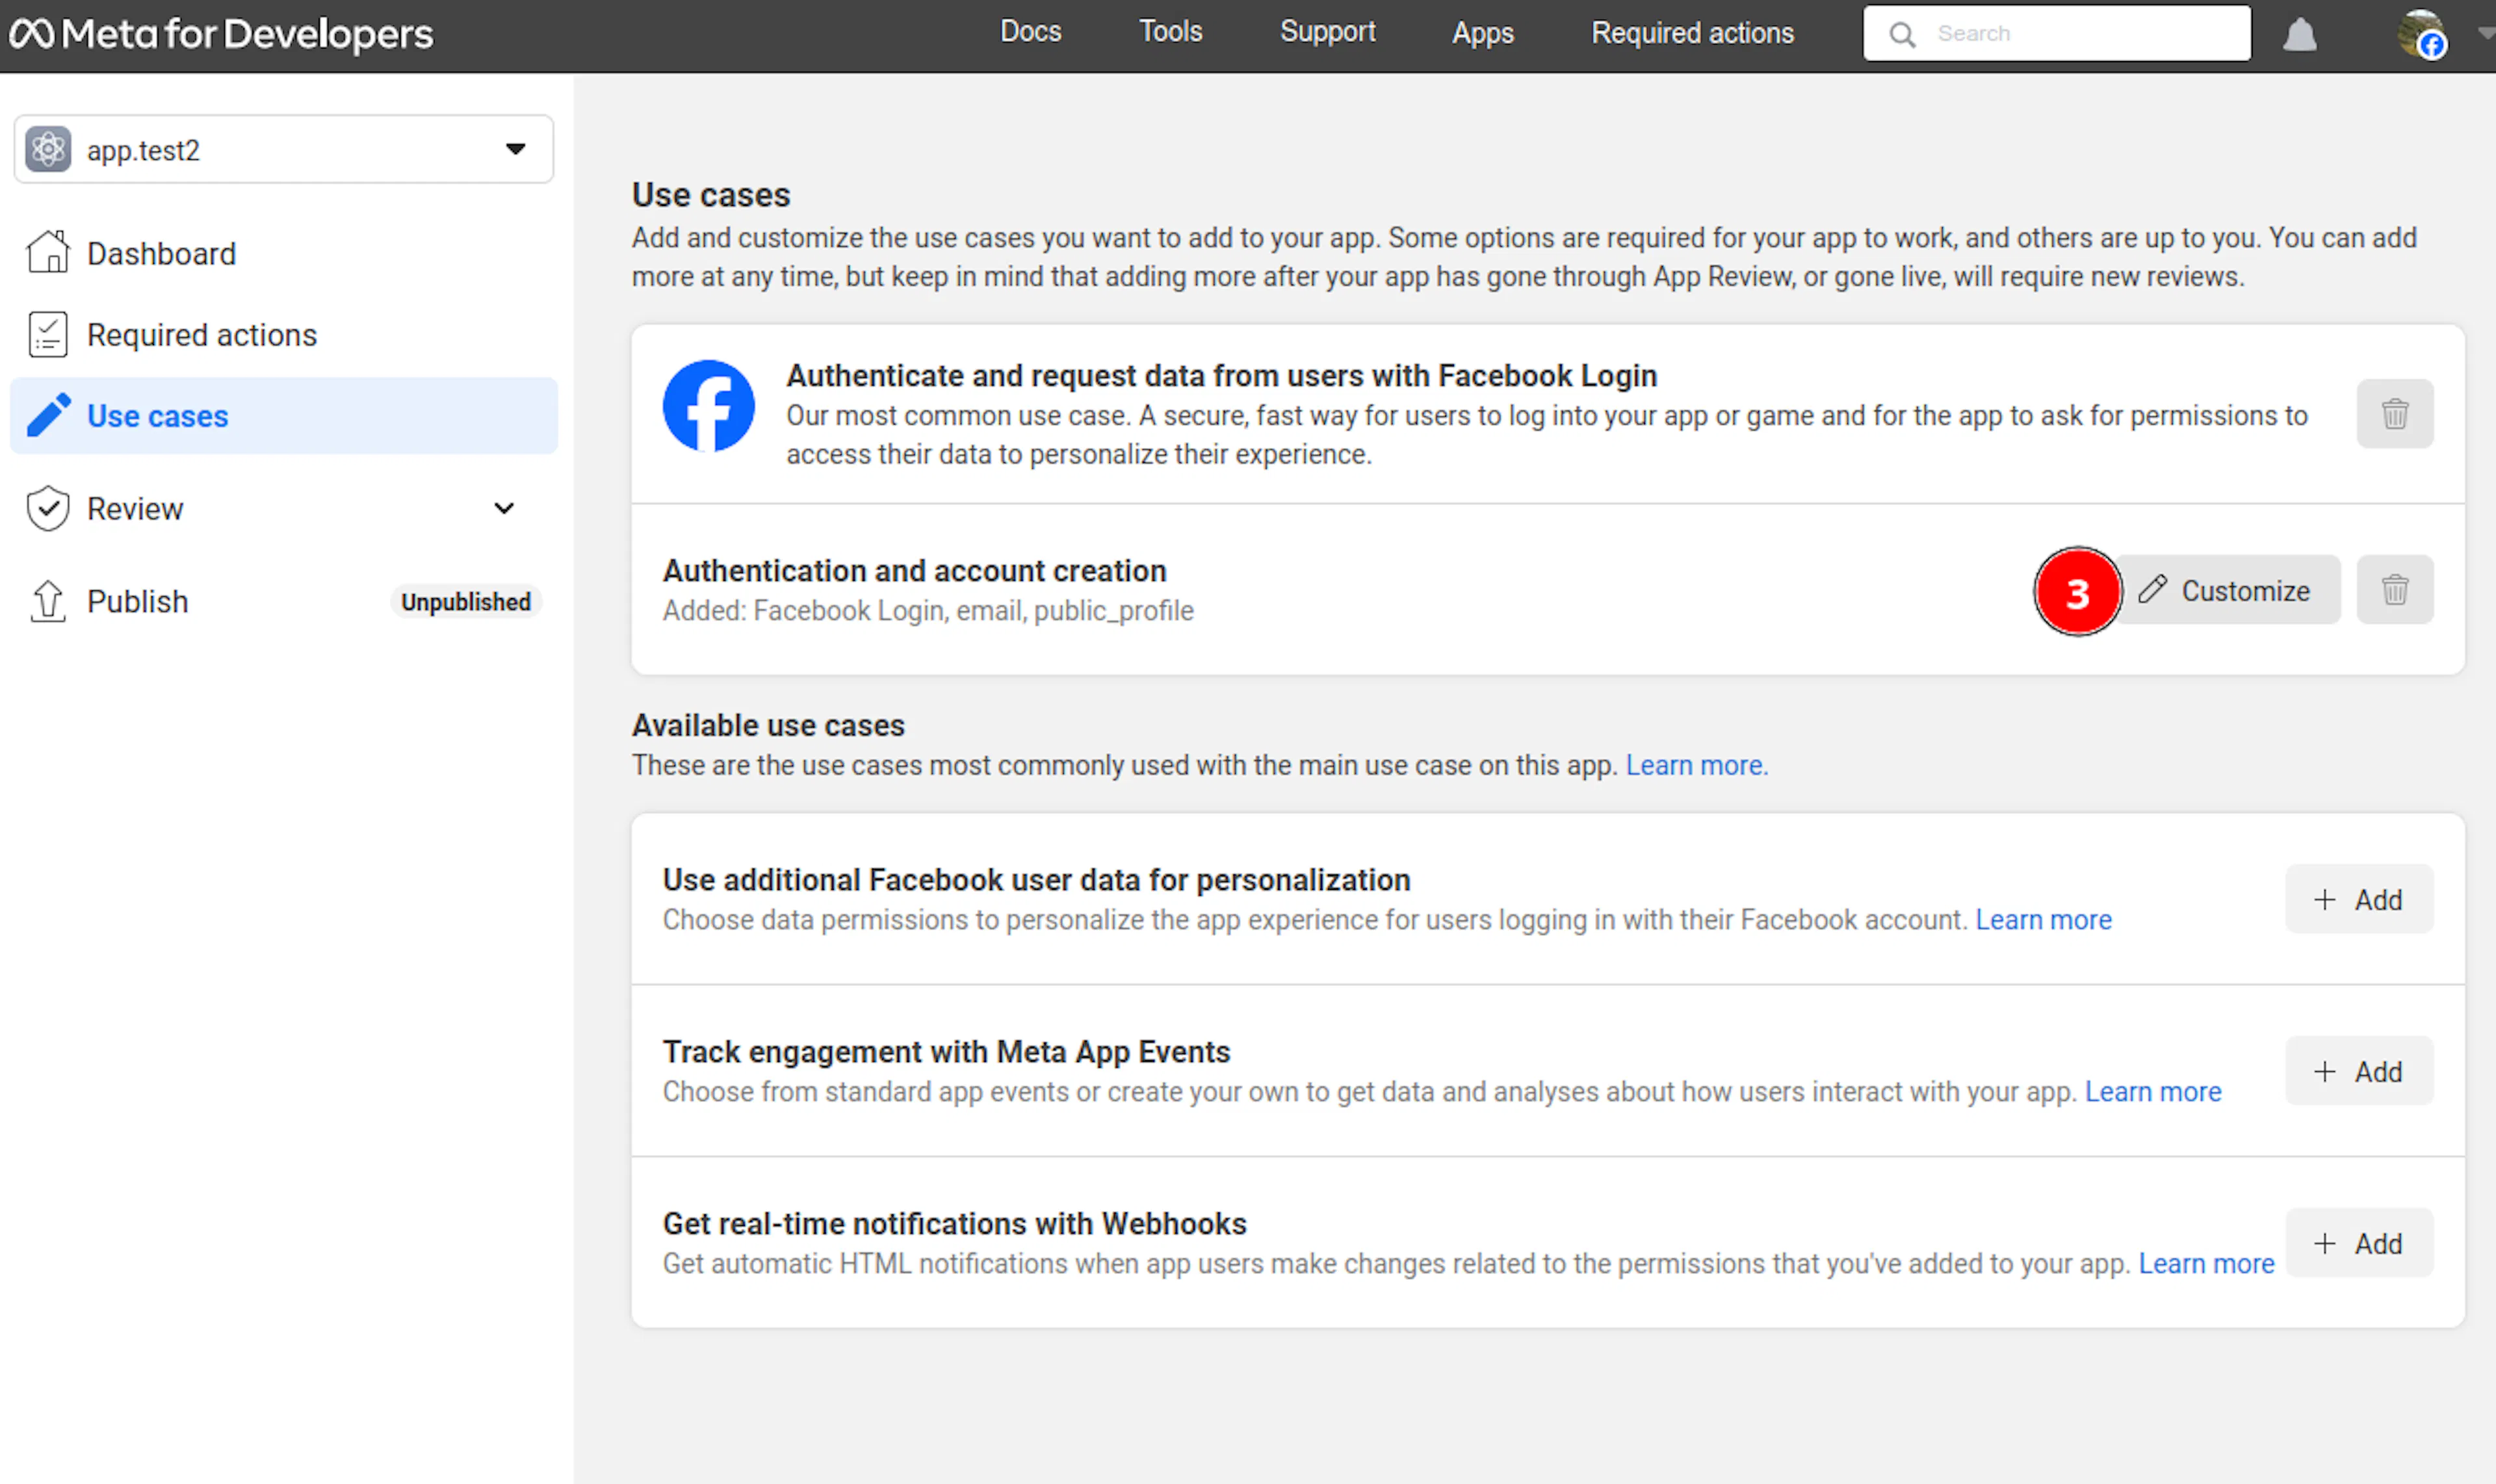The height and width of the screenshot is (1484, 2496).
Task: Open the Support menu
Action: [x=1327, y=32]
